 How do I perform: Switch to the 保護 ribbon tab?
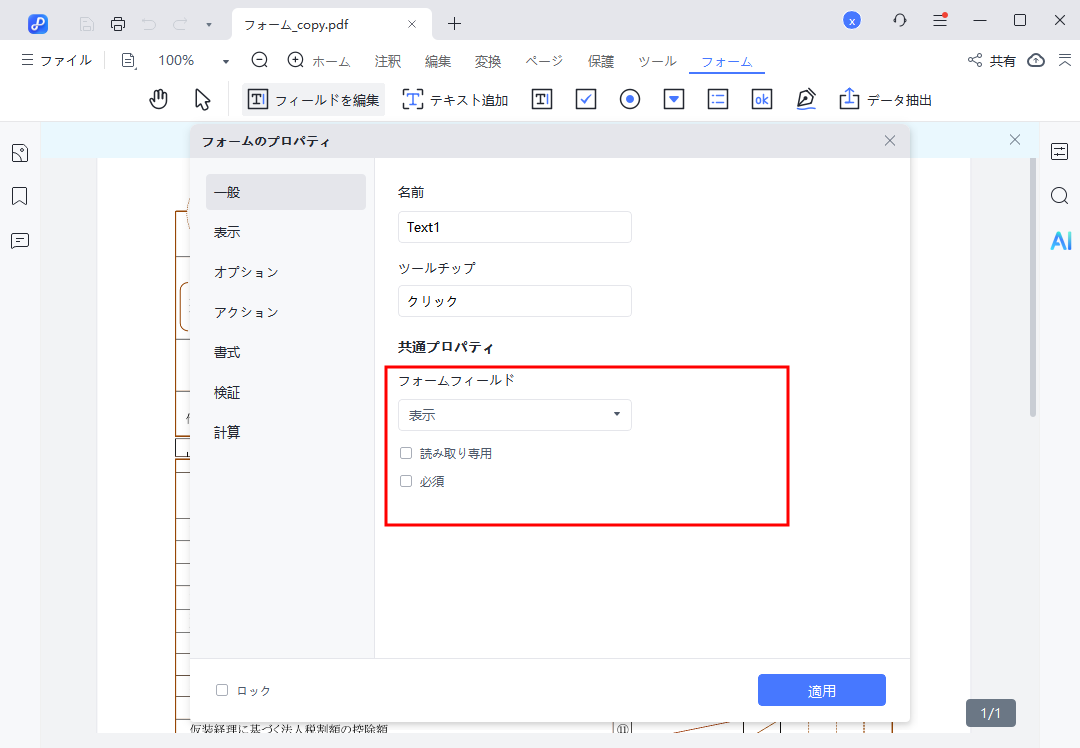tap(600, 60)
